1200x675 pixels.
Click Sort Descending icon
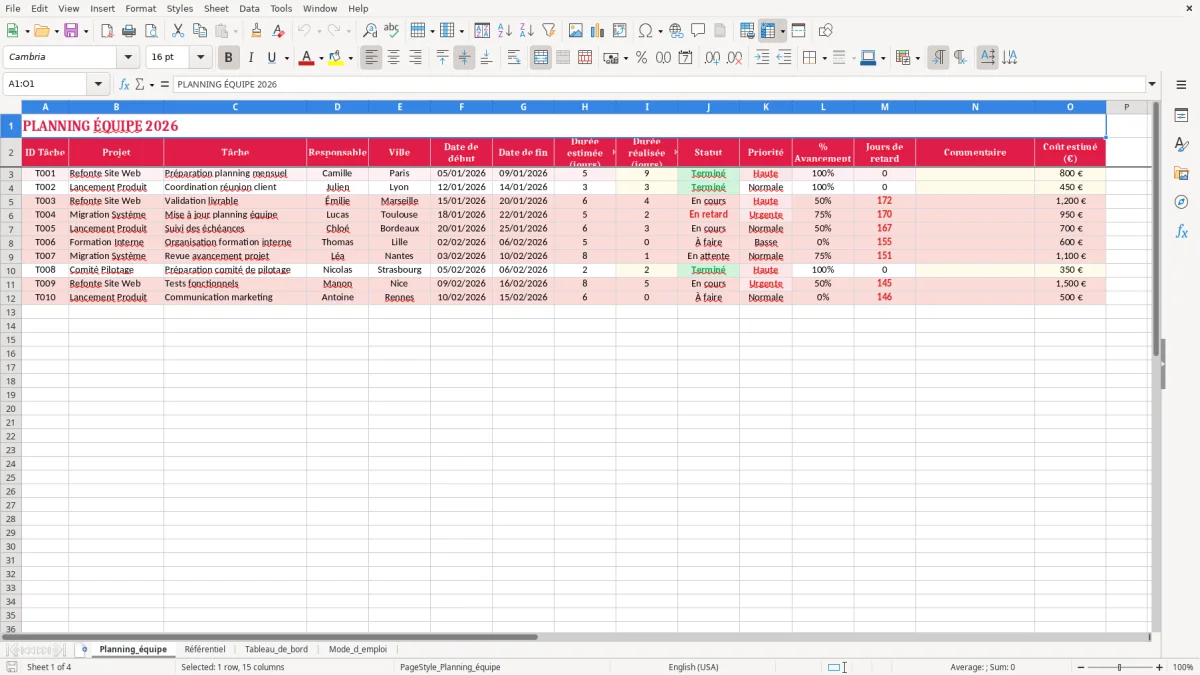527,31
